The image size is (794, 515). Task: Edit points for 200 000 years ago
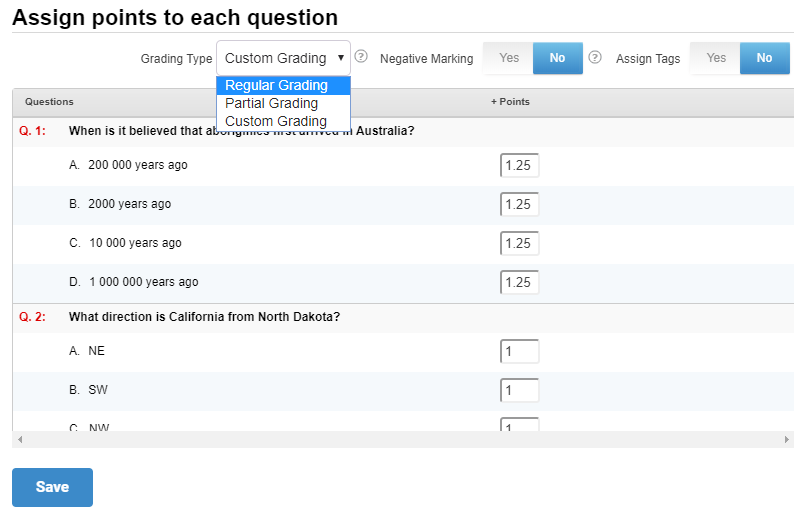[519, 165]
